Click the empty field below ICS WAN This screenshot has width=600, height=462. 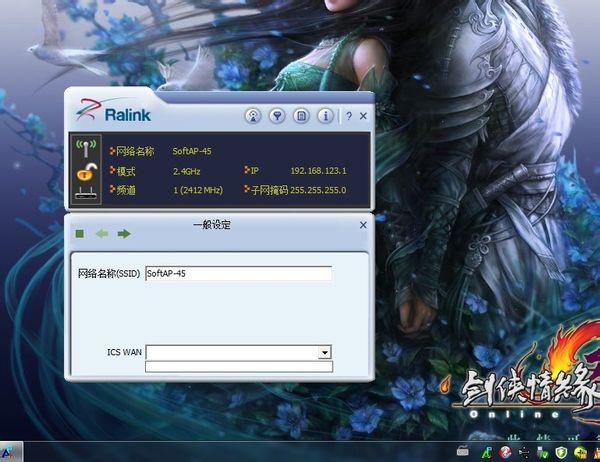tap(239, 366)
